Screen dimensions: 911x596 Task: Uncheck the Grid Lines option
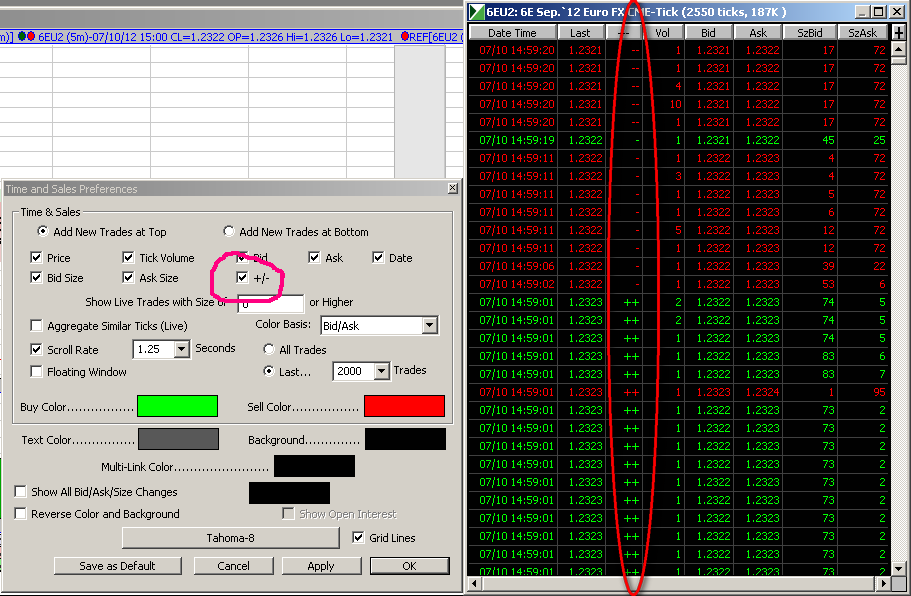359,538
